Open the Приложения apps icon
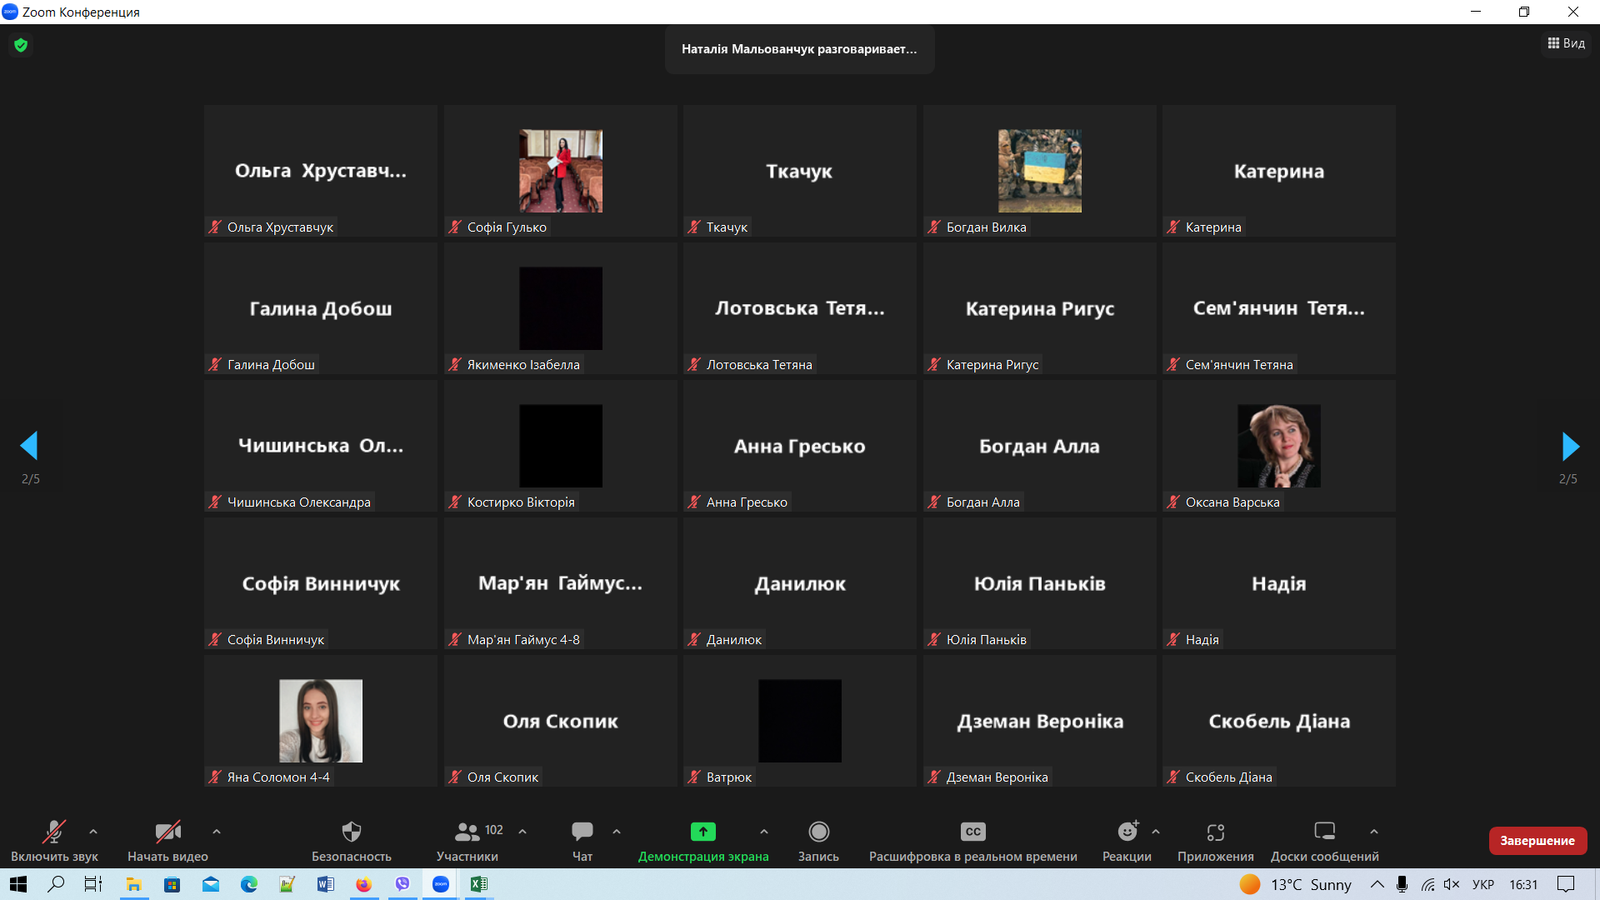 click(1215, 832)
